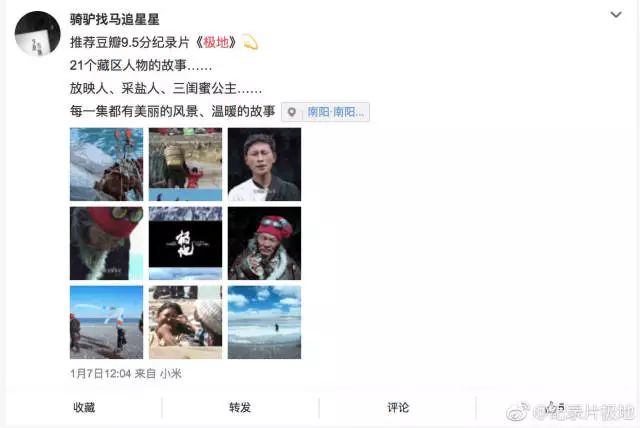
Task: Click the post timestamp 1月7日12:04
Action: pyautogui.click(x=100, y=373)
